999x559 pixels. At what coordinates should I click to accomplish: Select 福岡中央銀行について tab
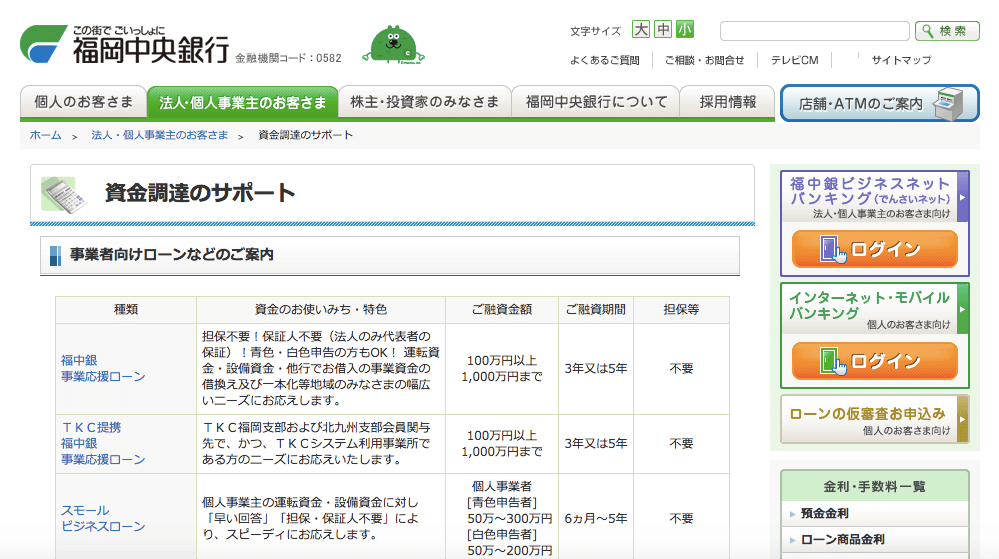[x=596, y=102]
